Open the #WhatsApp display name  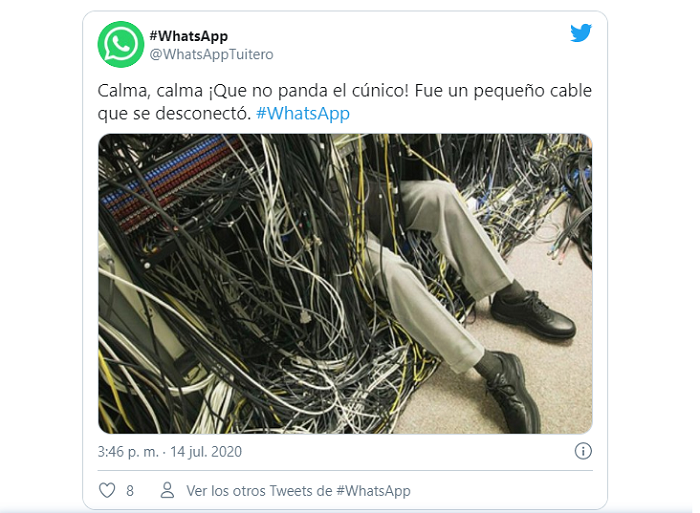[x=188, y=36]
